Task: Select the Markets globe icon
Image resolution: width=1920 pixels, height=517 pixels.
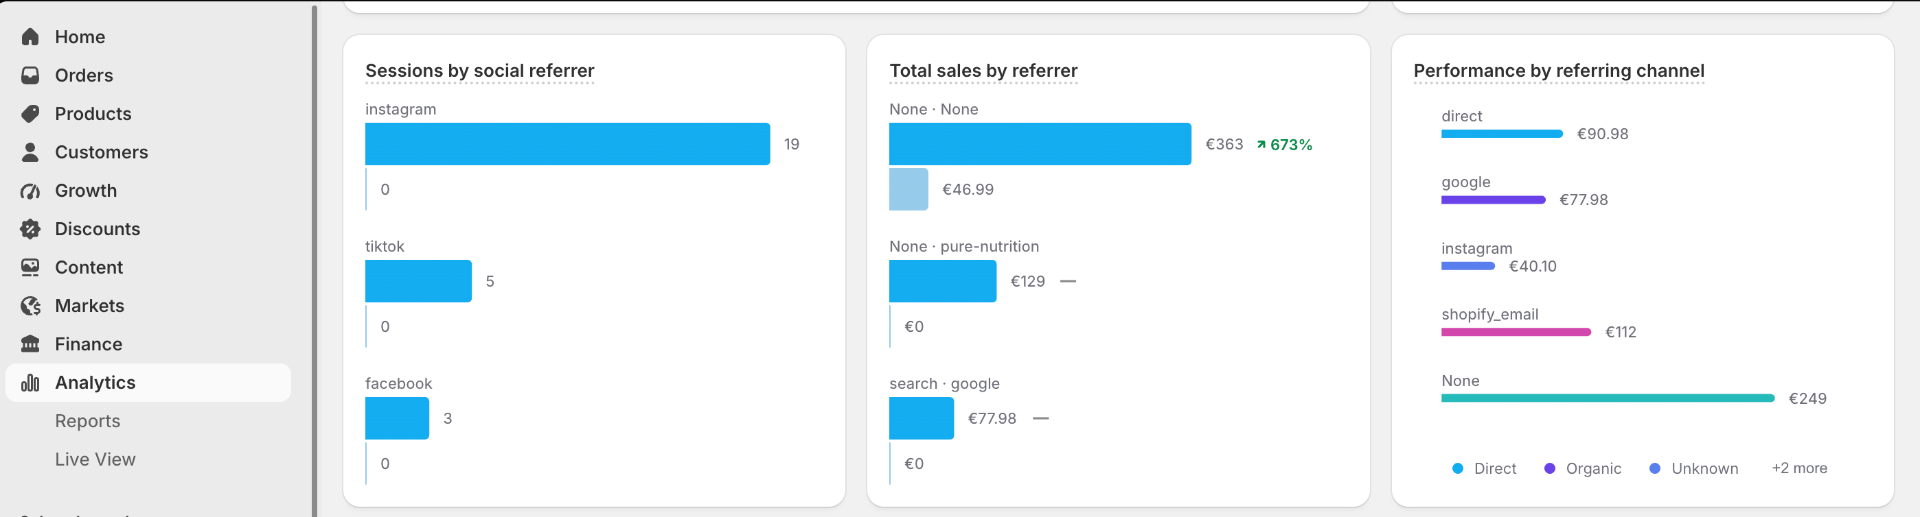Action: tap(31, 306)
